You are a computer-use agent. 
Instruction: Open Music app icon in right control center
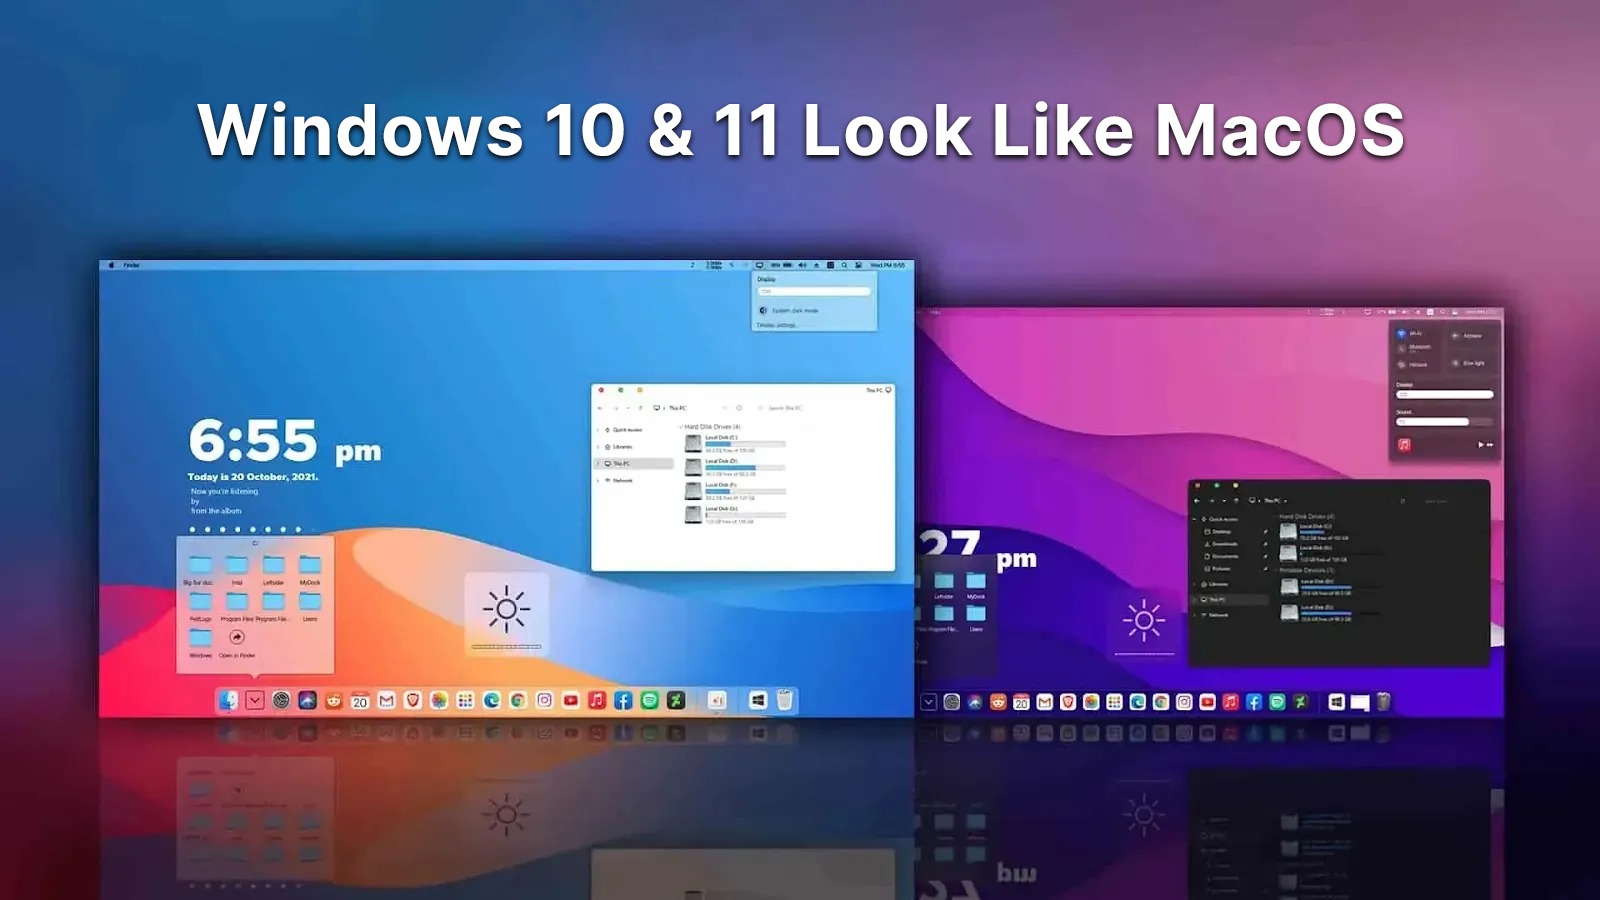(1404, 445)
